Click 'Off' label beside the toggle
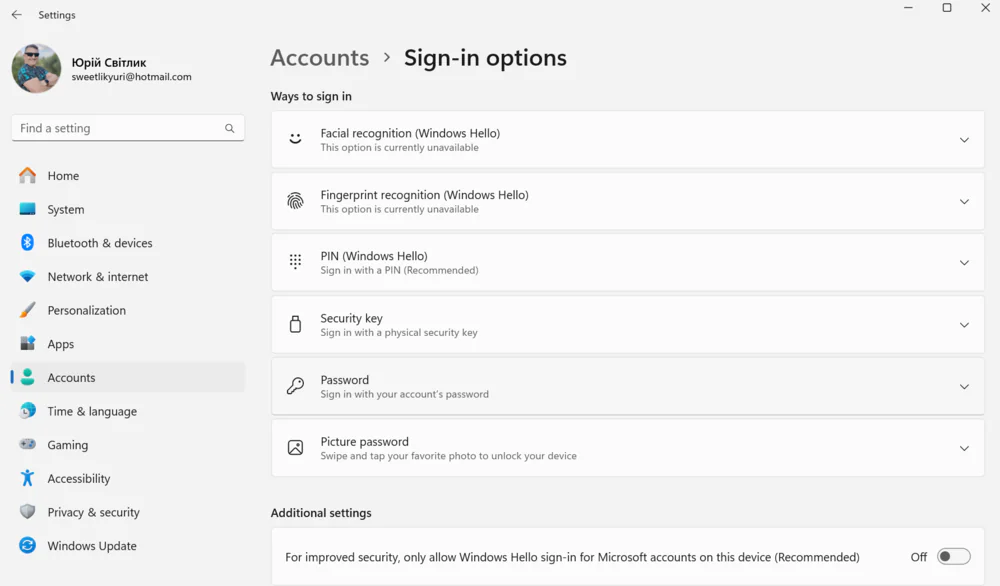Viewport: 1000px width, 586px height. (x=918, y=557)
